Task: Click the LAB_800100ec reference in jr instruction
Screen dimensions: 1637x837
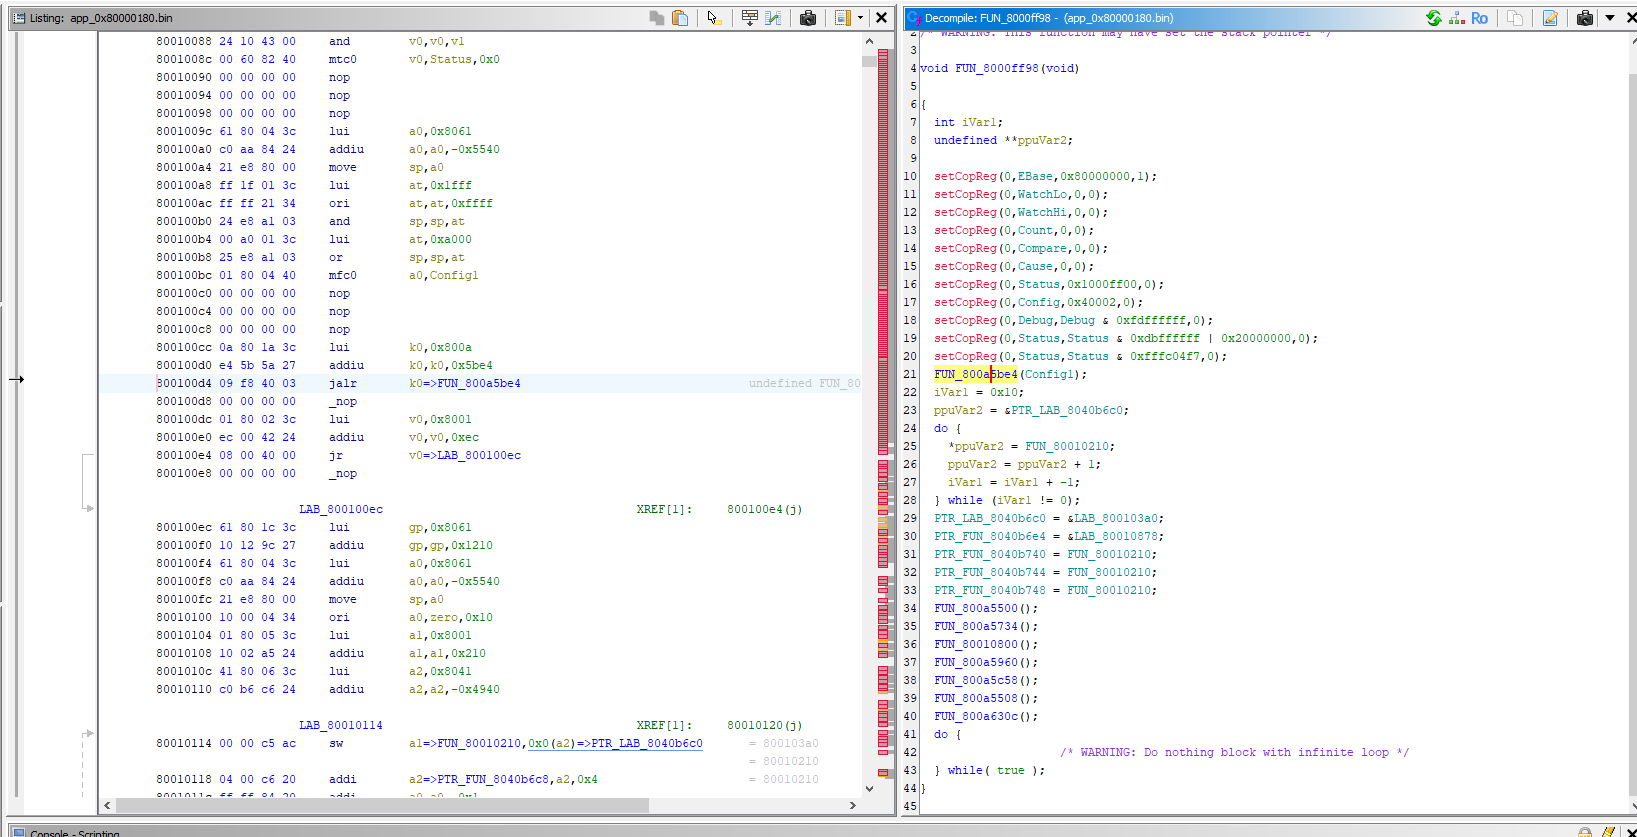Action: (478, 455)
